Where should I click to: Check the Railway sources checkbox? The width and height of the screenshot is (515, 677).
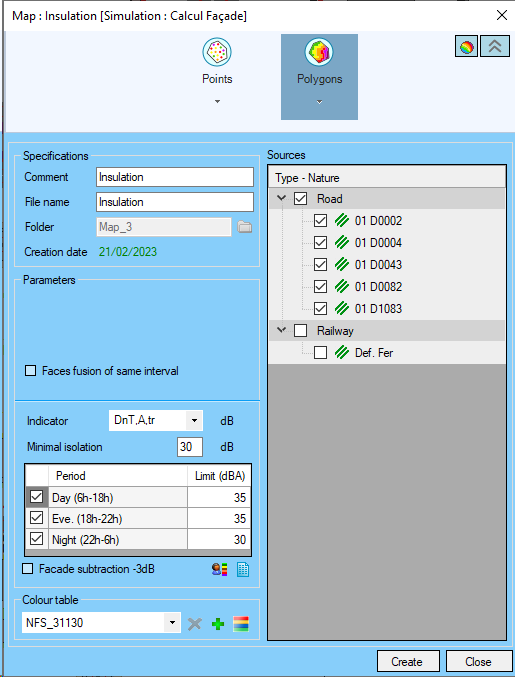click(300, 331)
